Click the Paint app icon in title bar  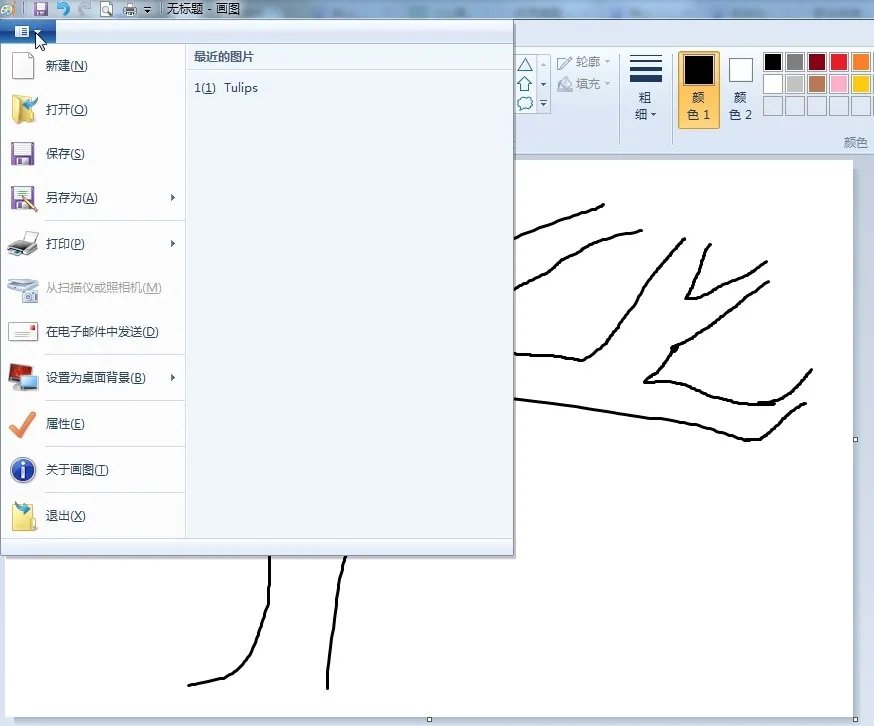coord(7,9)
